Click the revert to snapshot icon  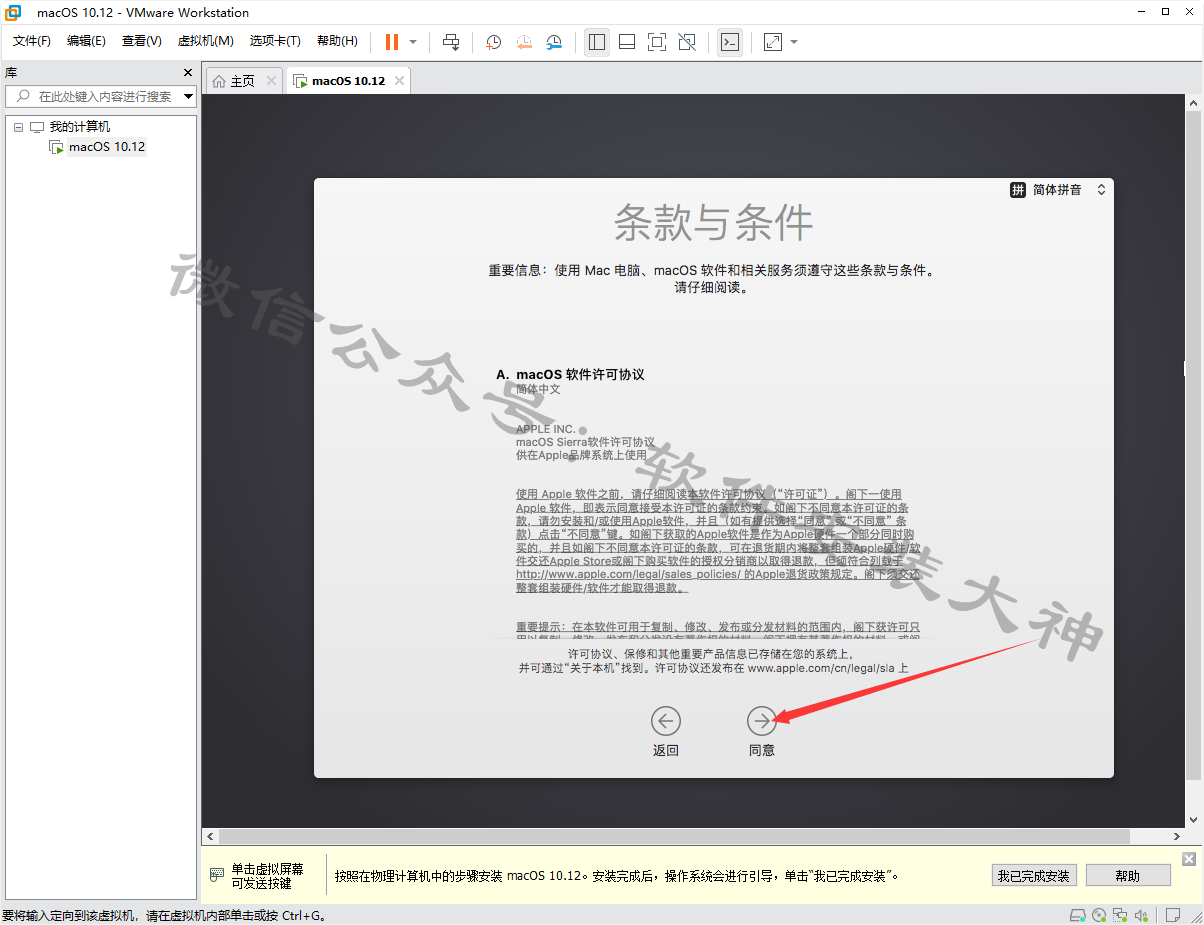coord(524,42)
